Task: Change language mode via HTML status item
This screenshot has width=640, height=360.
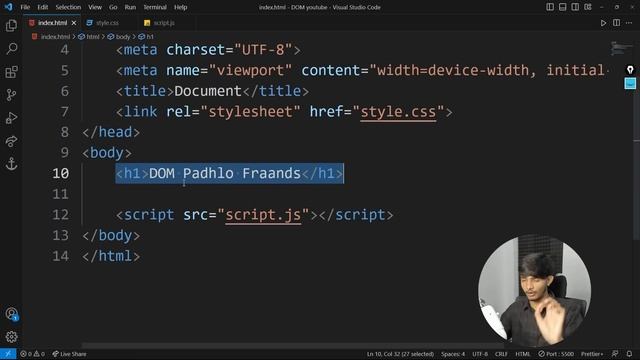Action: (522, 354)
